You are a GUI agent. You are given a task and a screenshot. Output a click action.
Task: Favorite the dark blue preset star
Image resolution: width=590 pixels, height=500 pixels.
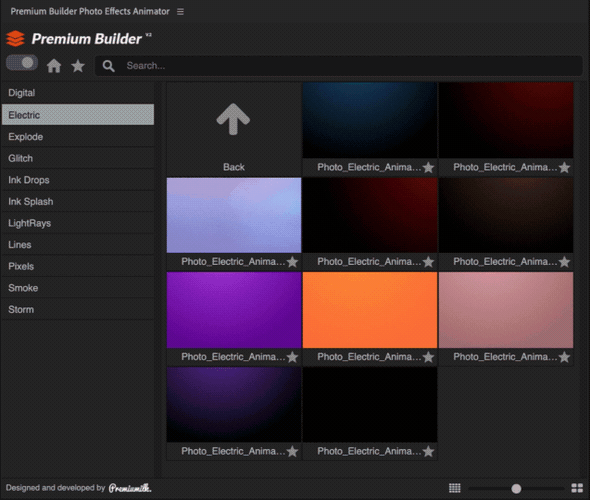point(428,167)
